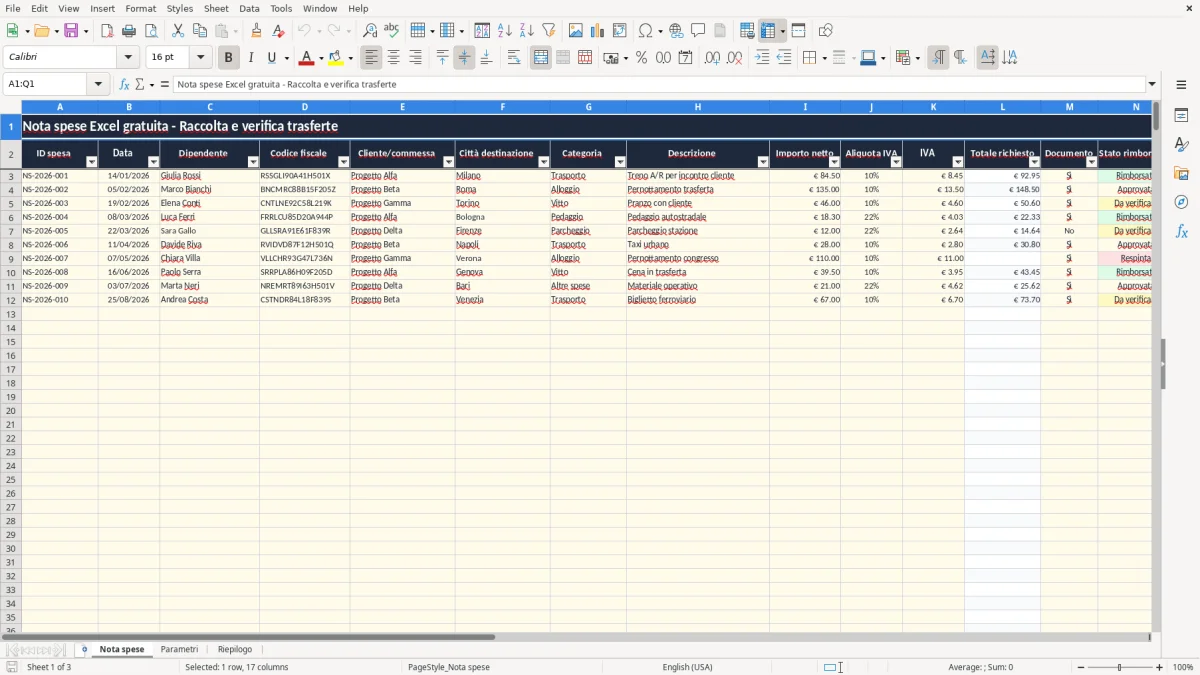Open the sidebar Properties panel icon
This screenshot has height=675, width=1200.
1181,116
